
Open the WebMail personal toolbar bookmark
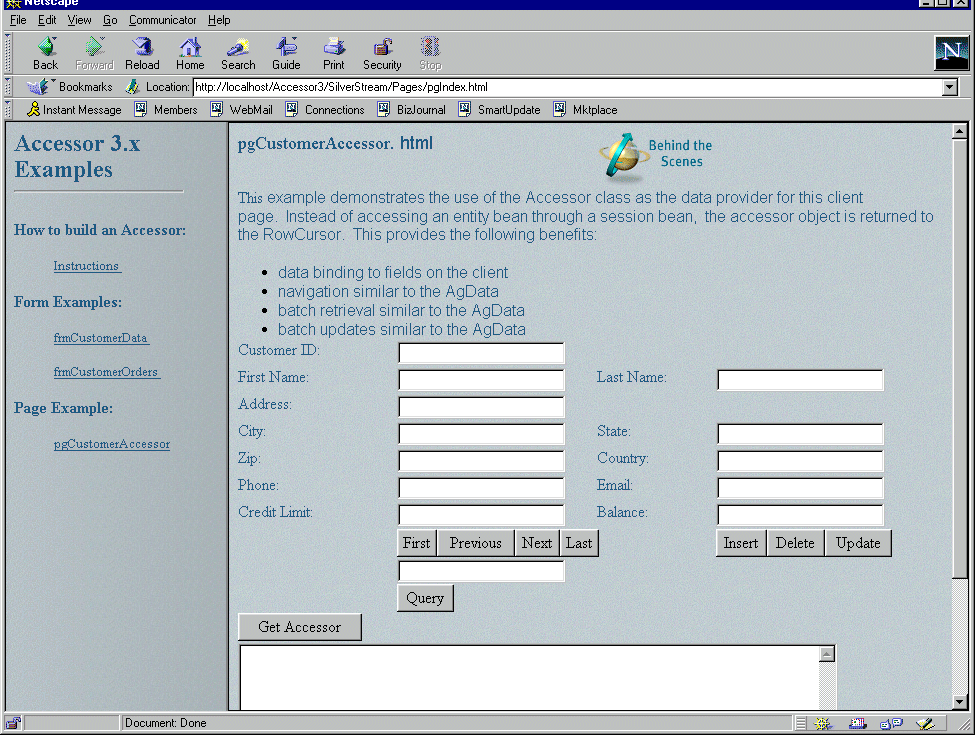[241, 110]
